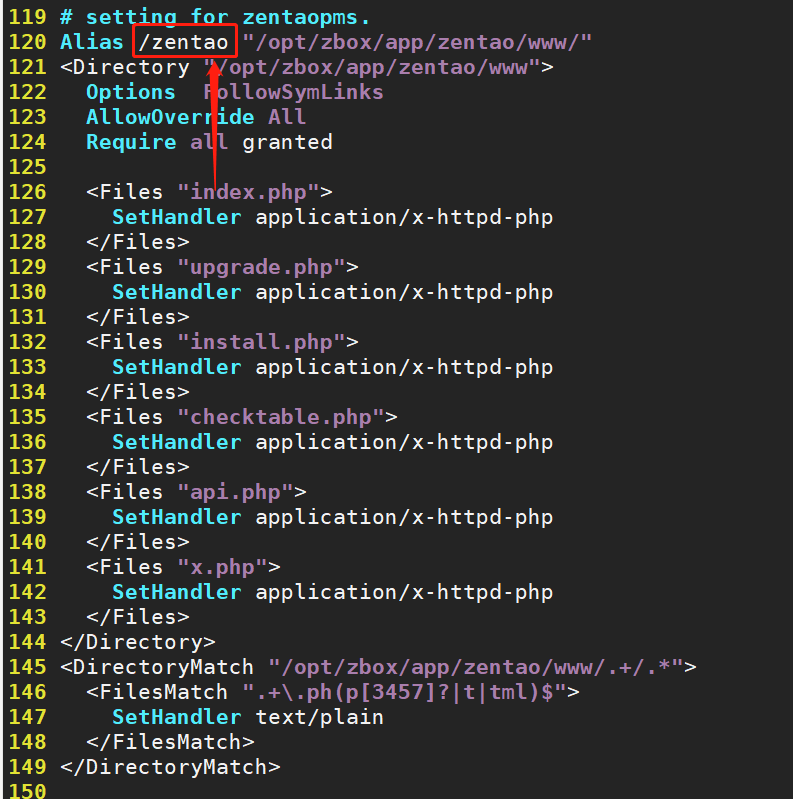Click "SetHandler" on line 139
The height and width of the screenshot is (799, 793).
coord(176,516)
